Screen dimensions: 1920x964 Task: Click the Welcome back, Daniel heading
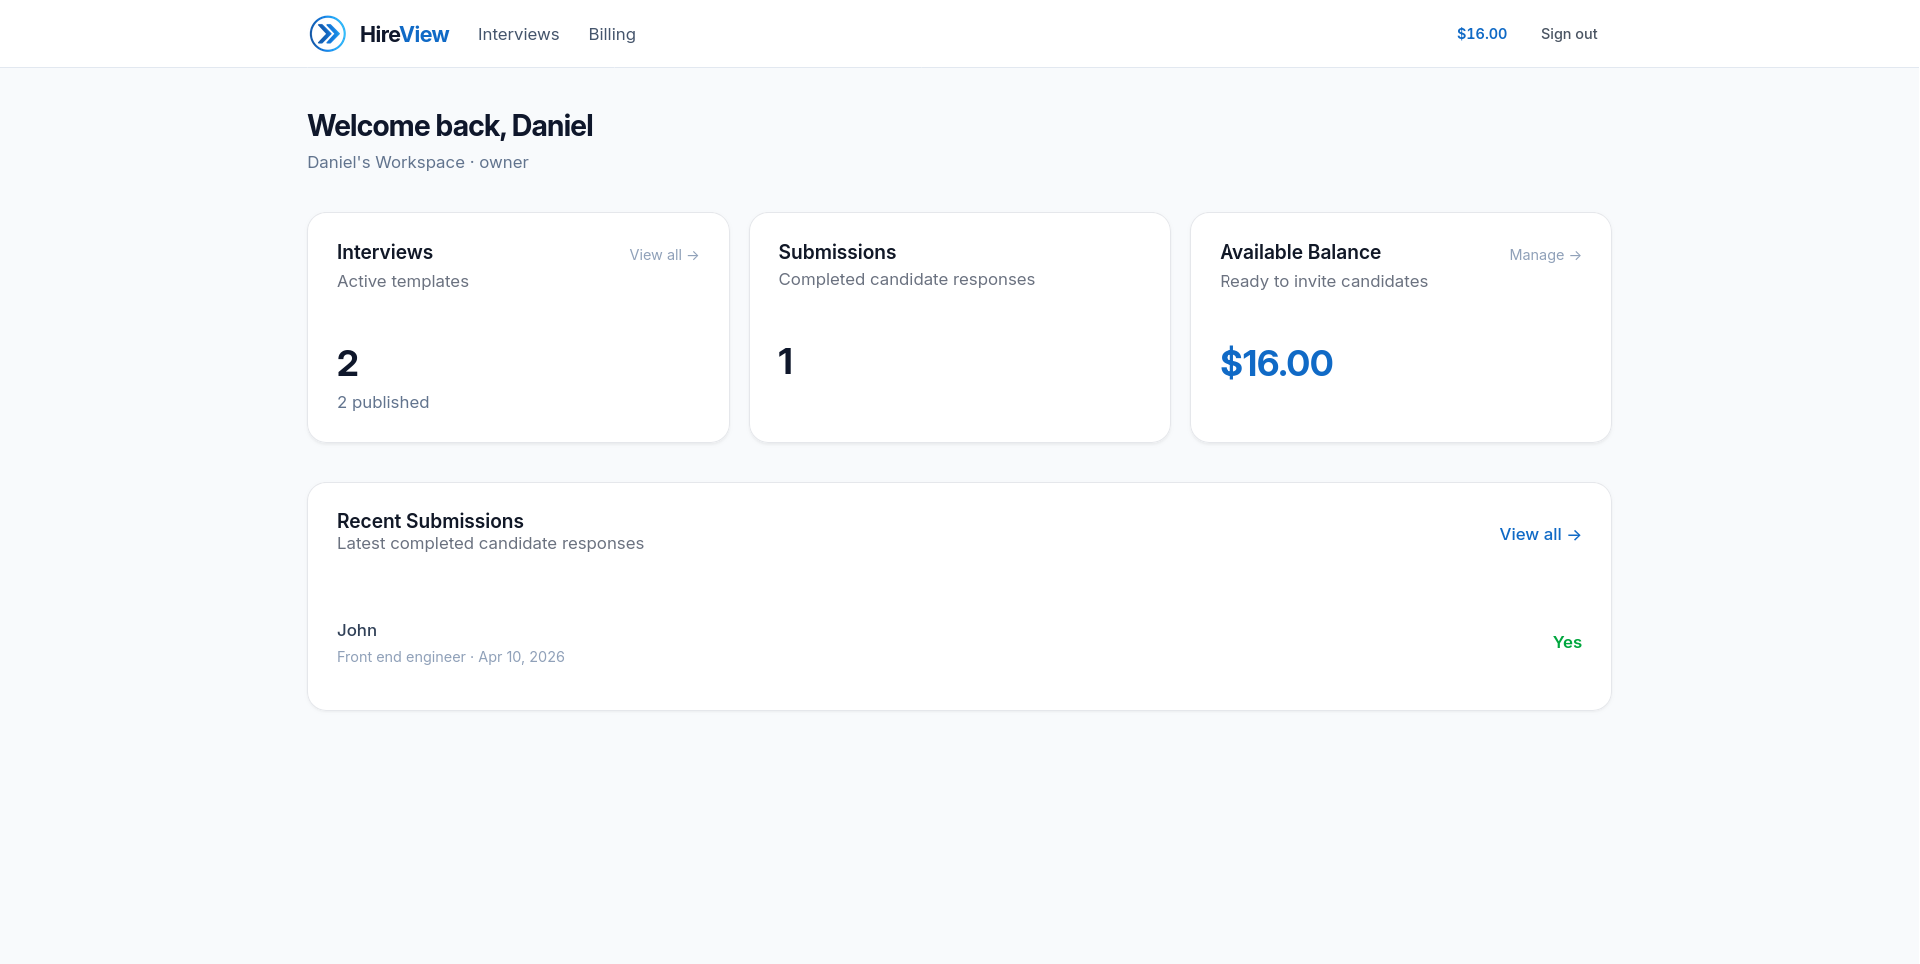click(x=449, y=126)
